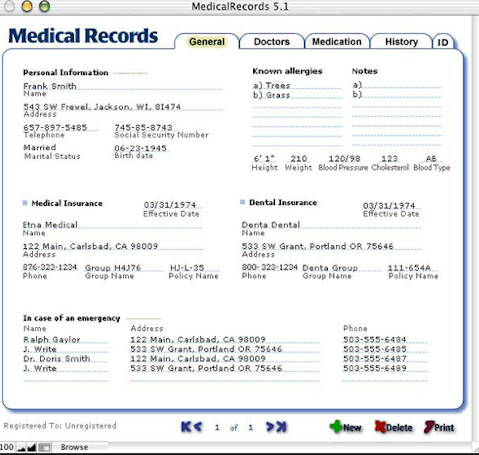Jump to the last record arrow
This screenshot has height=455, width=479.
282,427
